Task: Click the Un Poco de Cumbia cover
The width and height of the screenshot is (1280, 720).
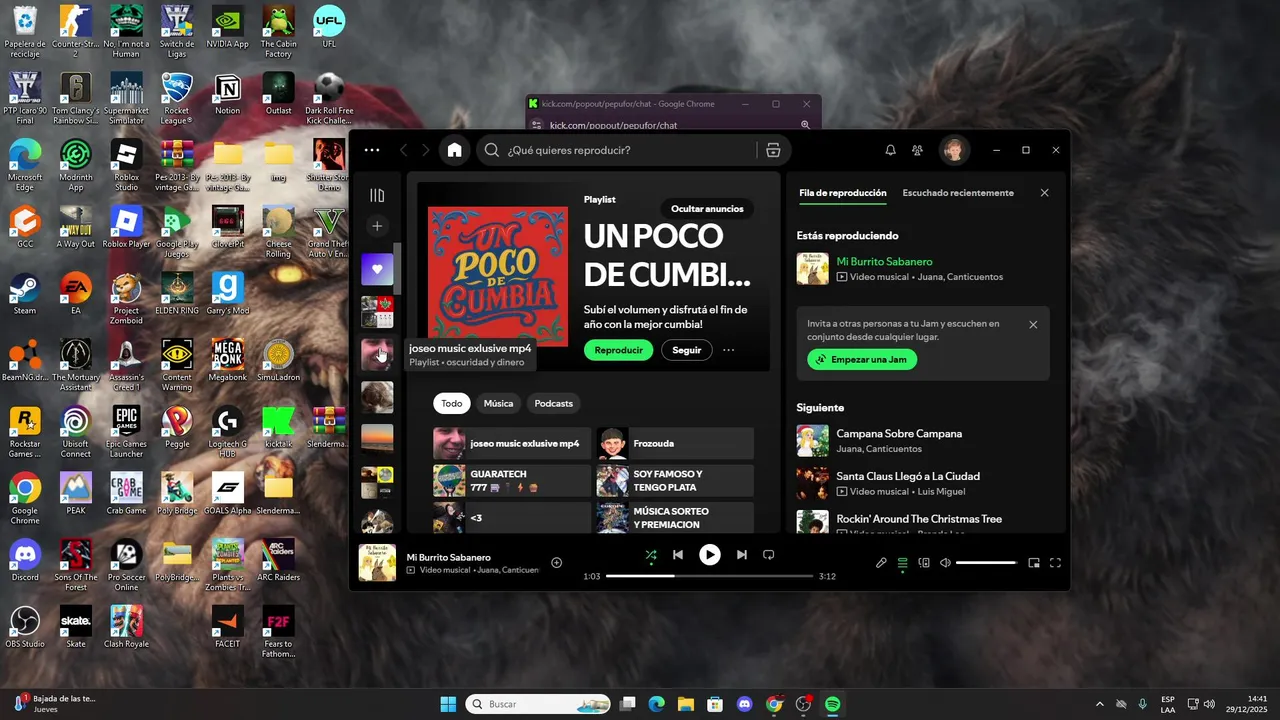Action: tap(498, 275)
